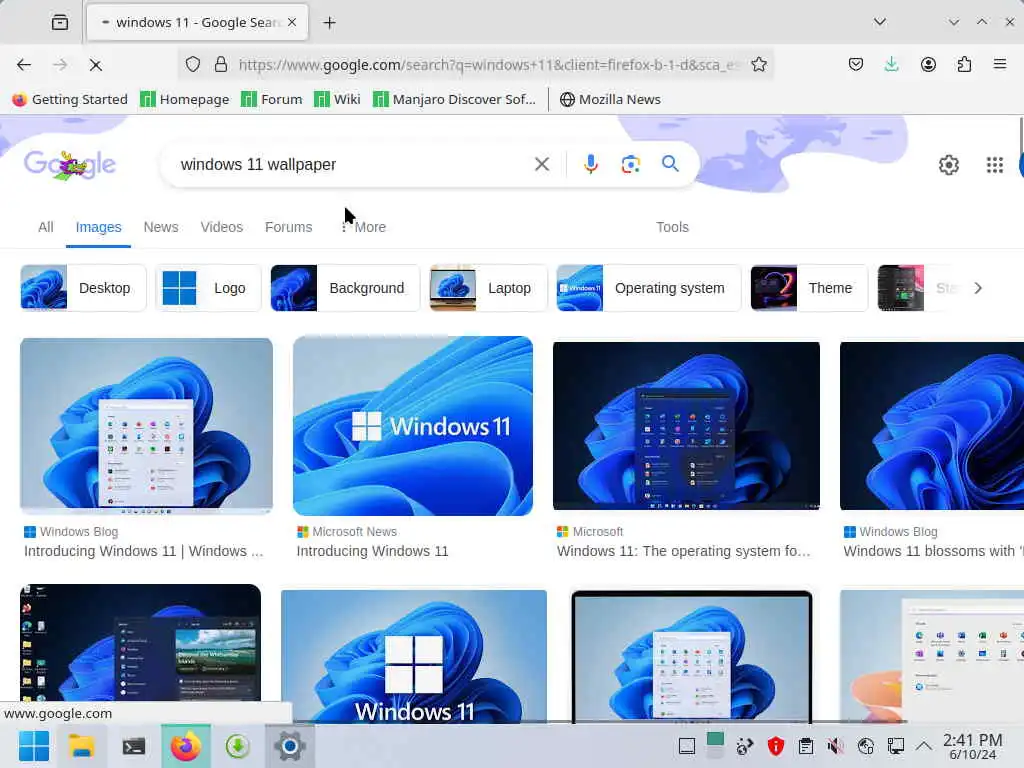Open the taskbar Start menu logo
1024x768 pixels.
tap(33, 746)
